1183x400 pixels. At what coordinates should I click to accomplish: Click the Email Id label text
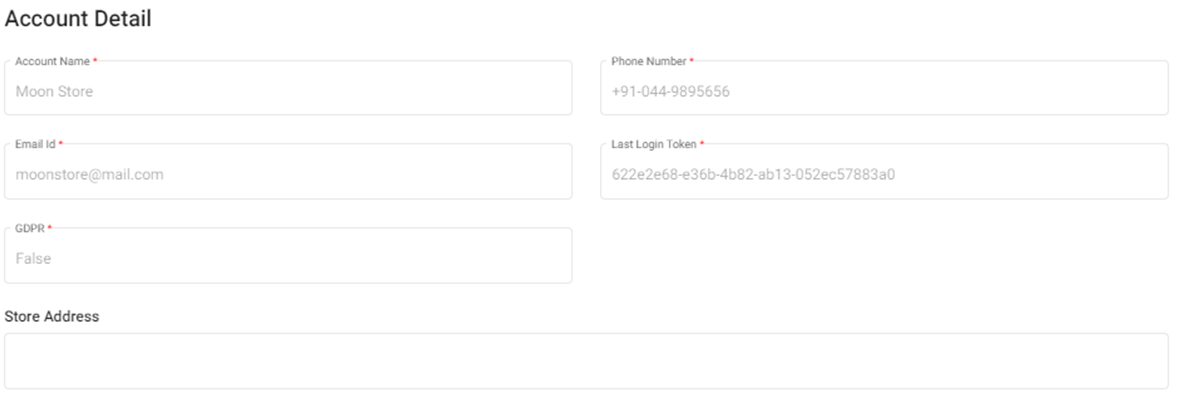[x=36, y=144]
